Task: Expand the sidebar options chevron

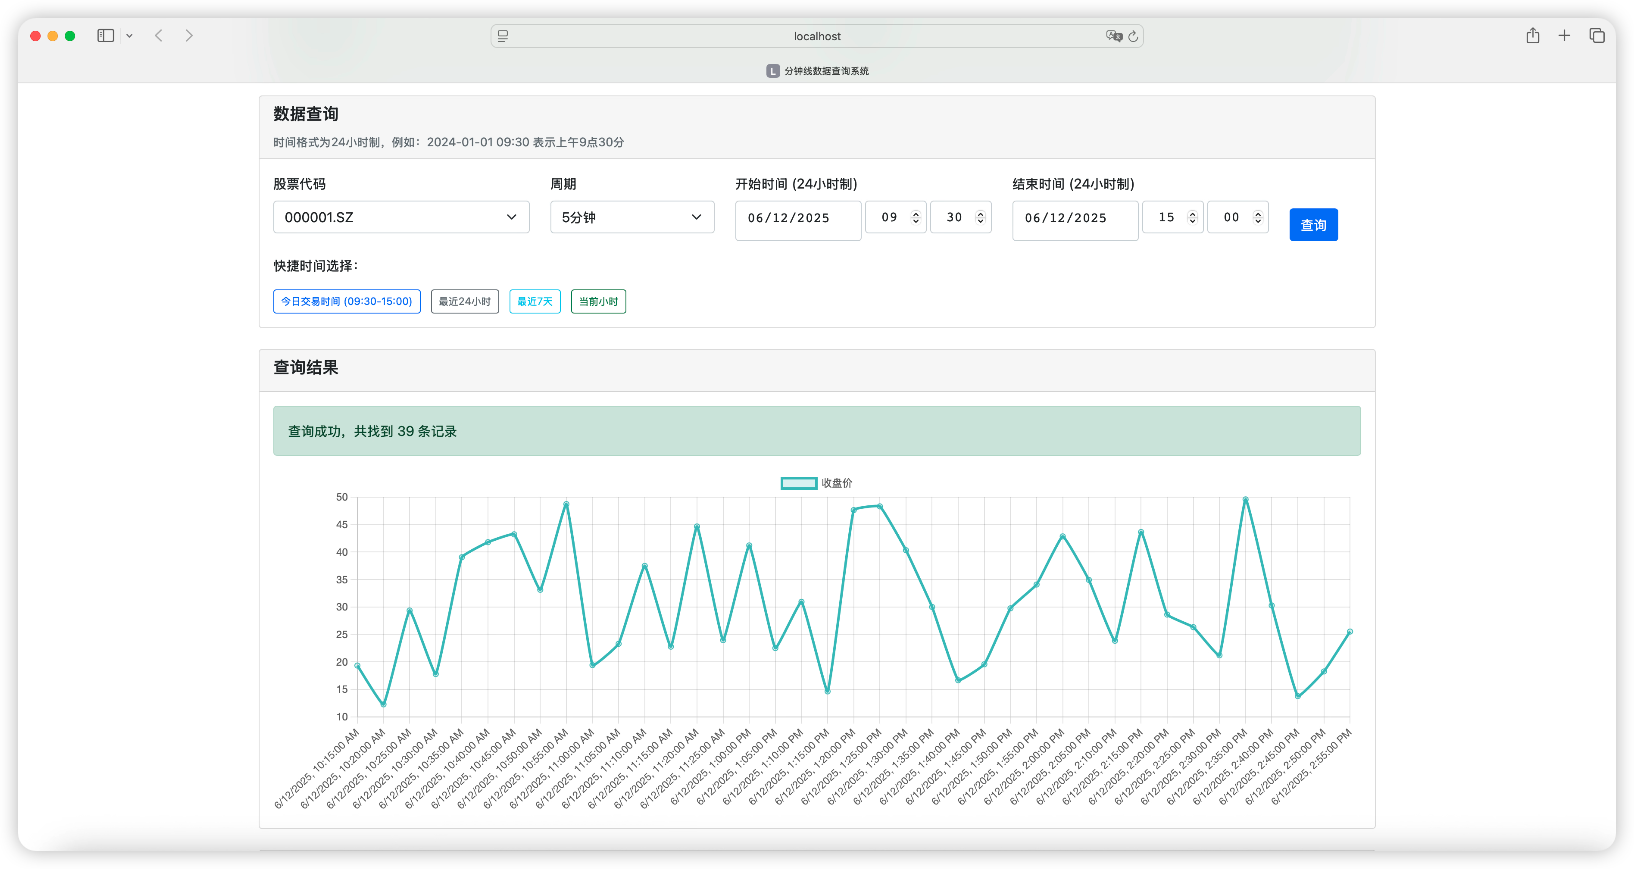Action: 129,36
